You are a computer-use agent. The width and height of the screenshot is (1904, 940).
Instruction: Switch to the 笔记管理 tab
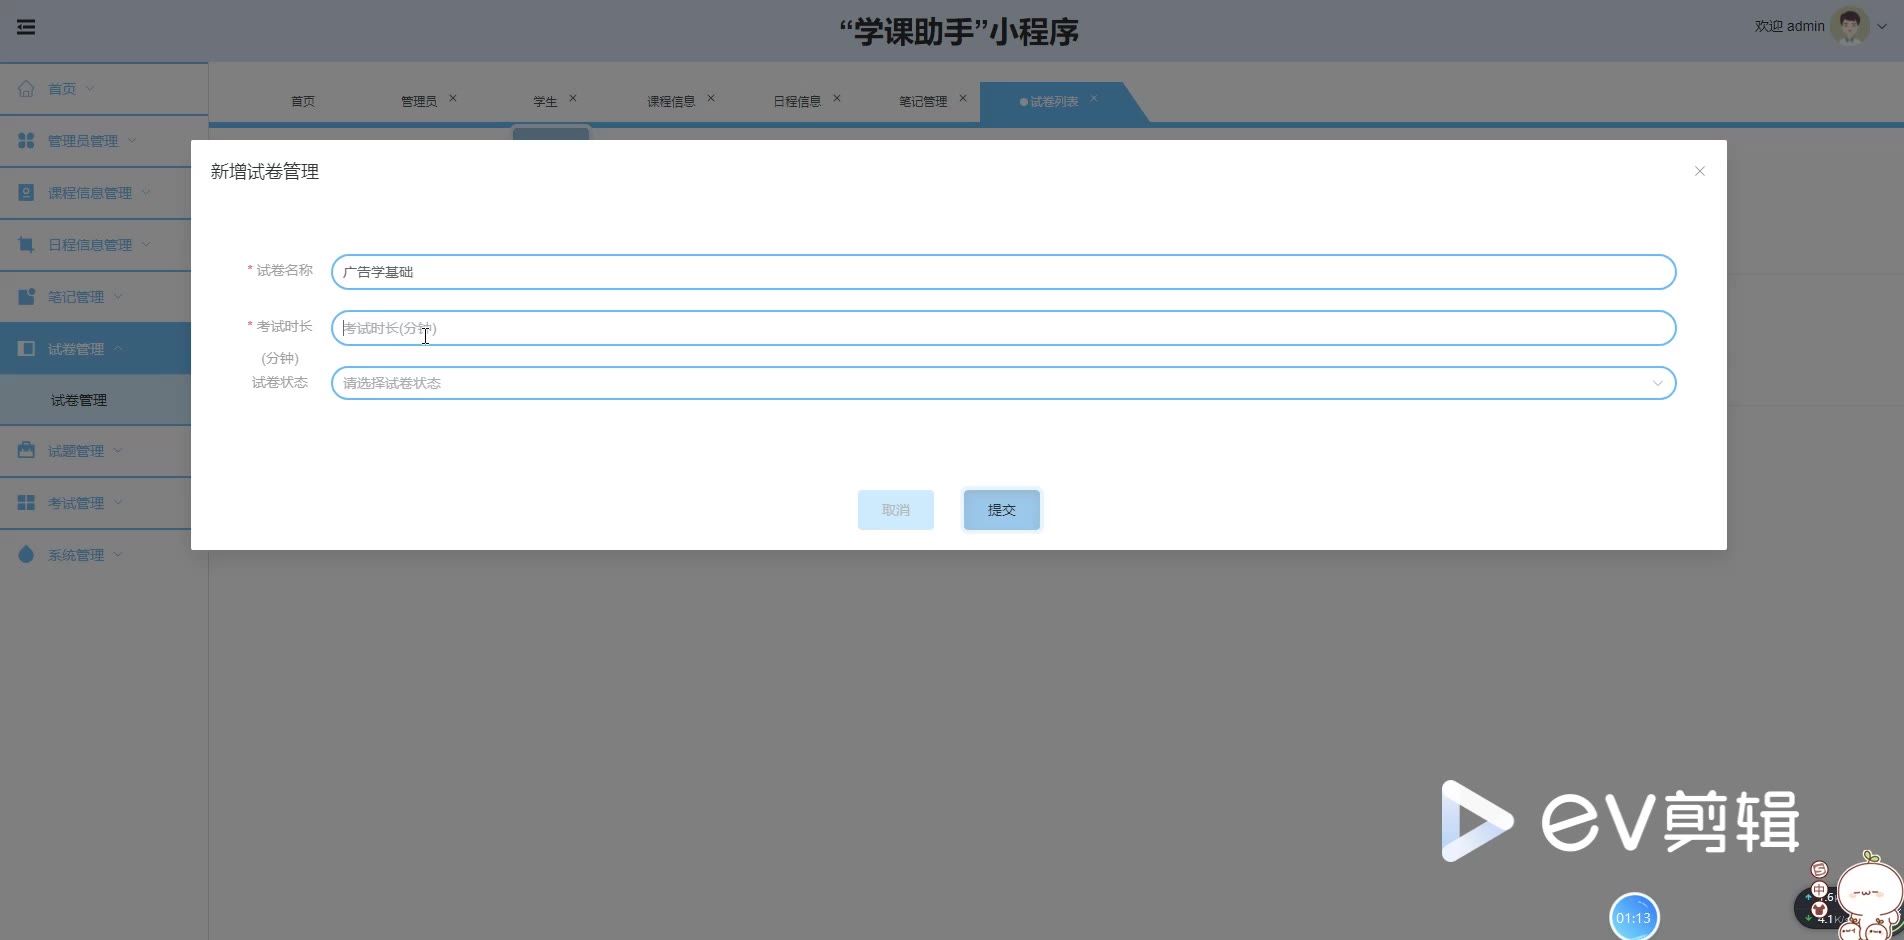pos(923,101)
